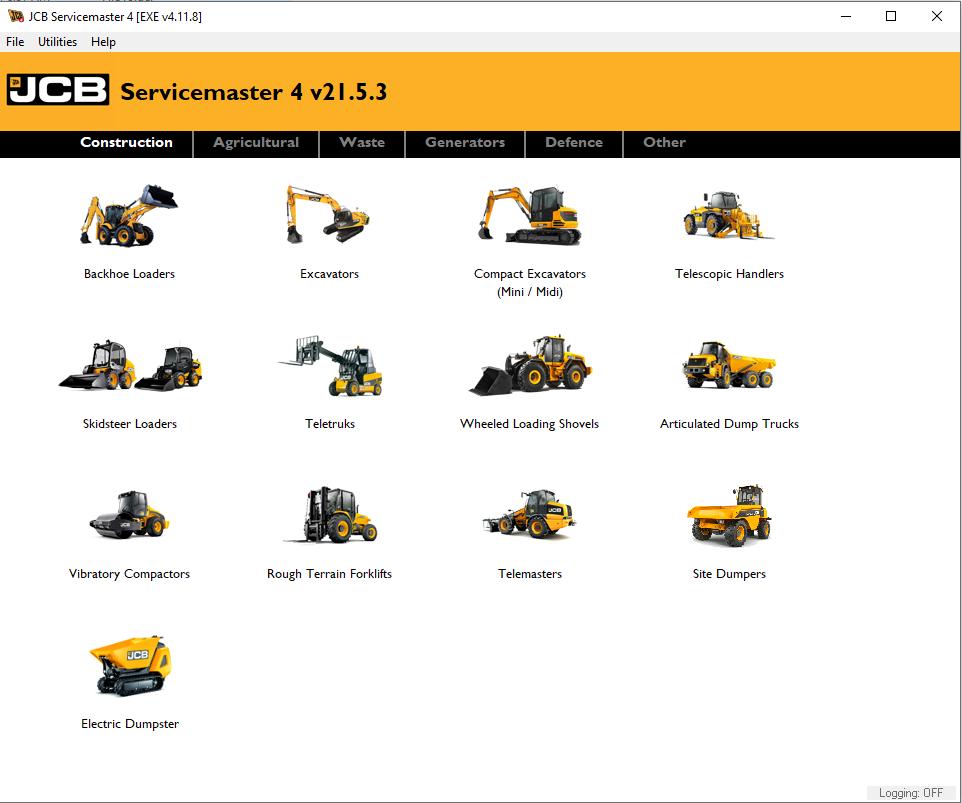This screenshot has width=962, height=803.
Task: Open the File menu
Action: 15,42
